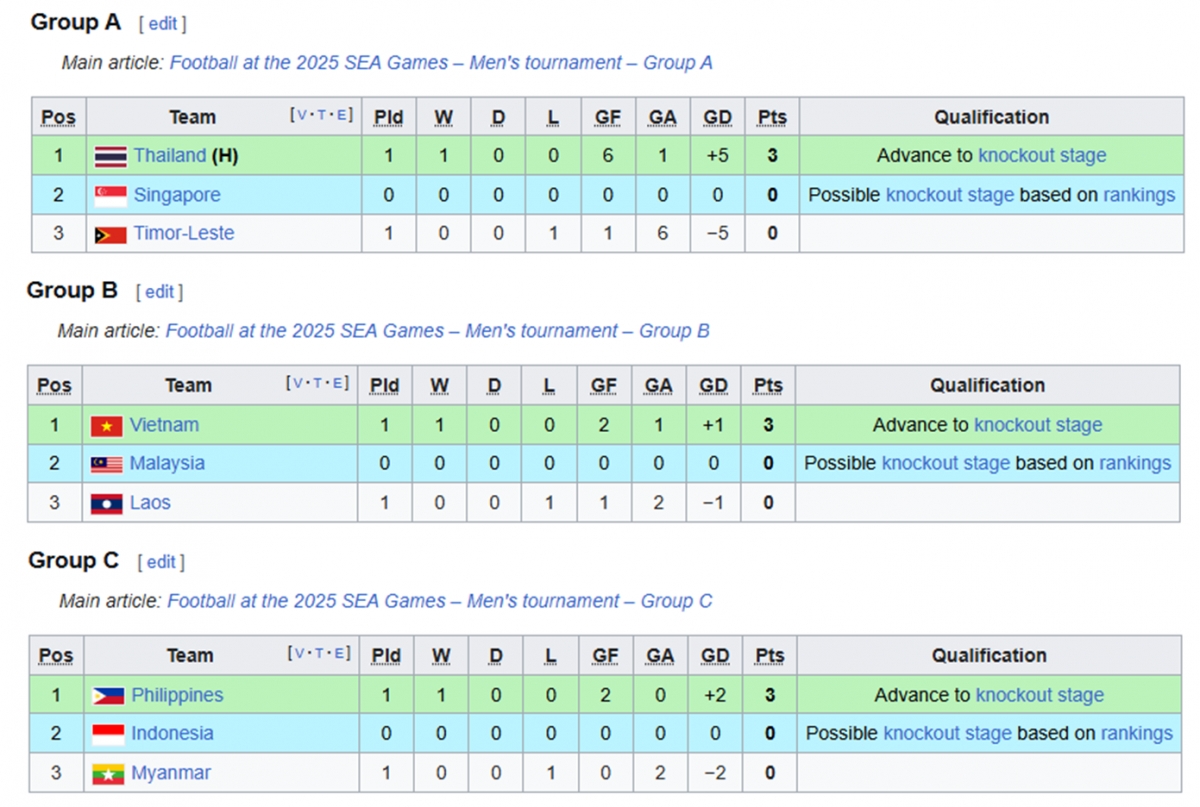Click the knockout stage link in Thailand row
This screenshot has height=807, width=1200.
(1042, 155)
